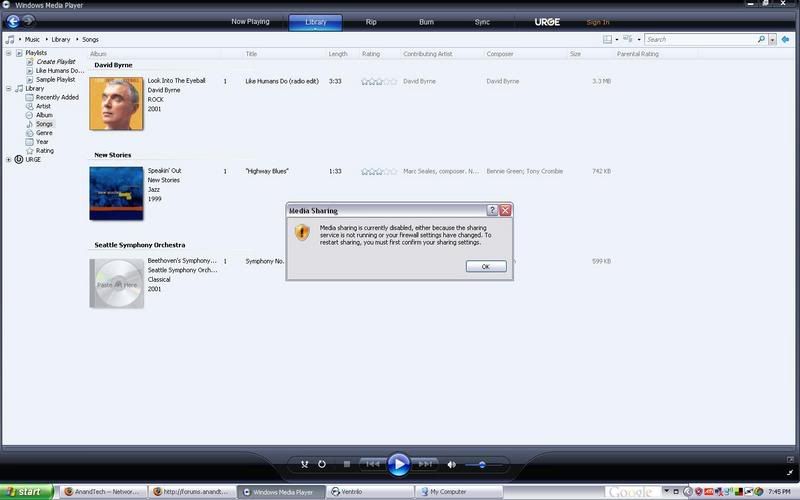Open the layout options icon

(x=607, y=39)
